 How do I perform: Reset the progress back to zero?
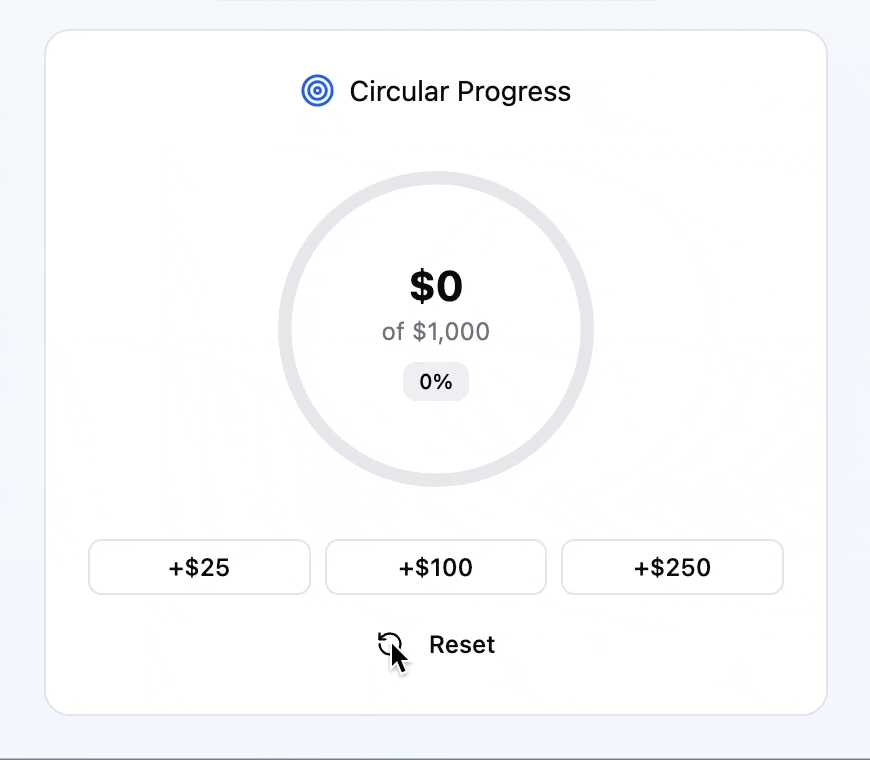click(x=436, y=645)
